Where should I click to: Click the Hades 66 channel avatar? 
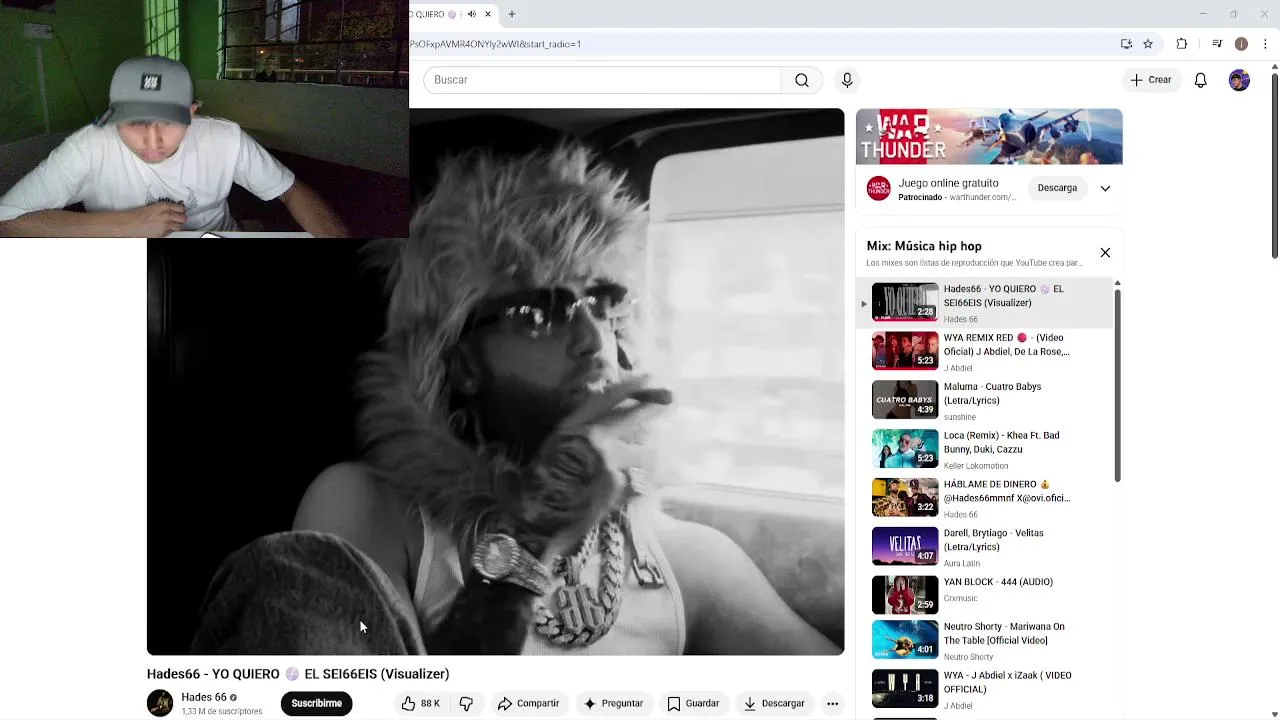coord(160,703)
